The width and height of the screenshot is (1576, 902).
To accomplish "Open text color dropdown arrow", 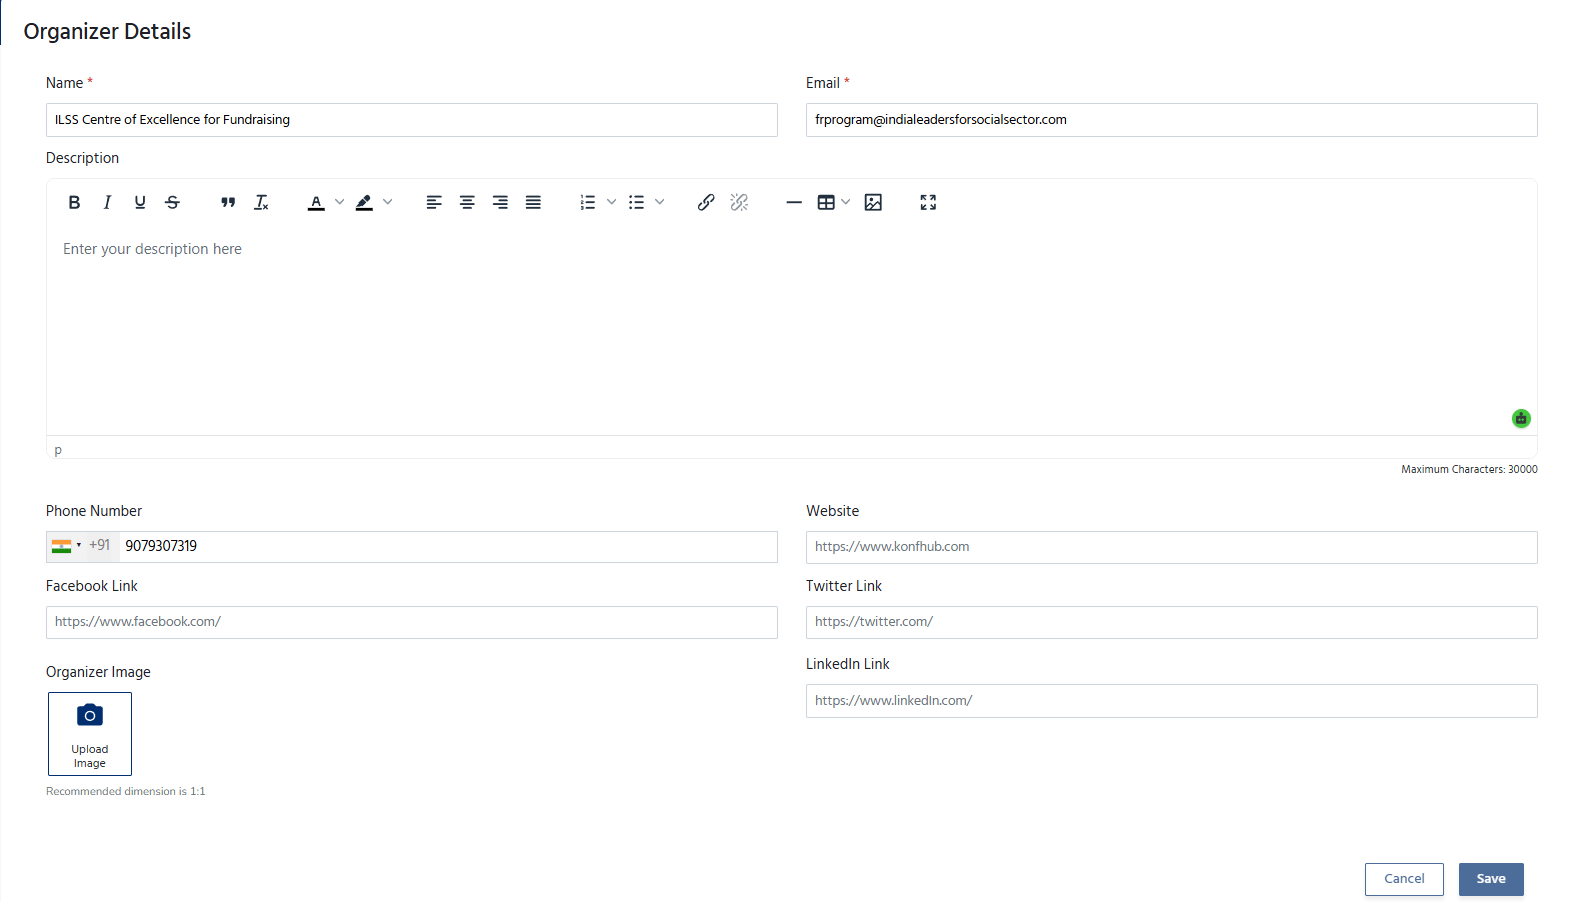I will (339, 202).
